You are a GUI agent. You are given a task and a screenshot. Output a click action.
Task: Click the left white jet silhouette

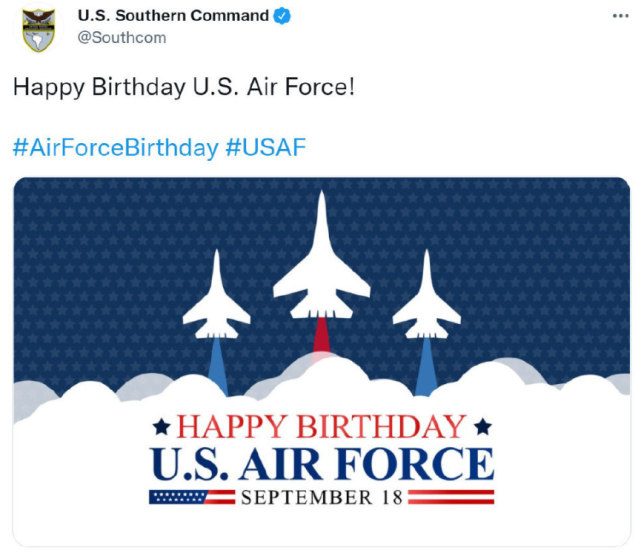[x=216, y=301]
